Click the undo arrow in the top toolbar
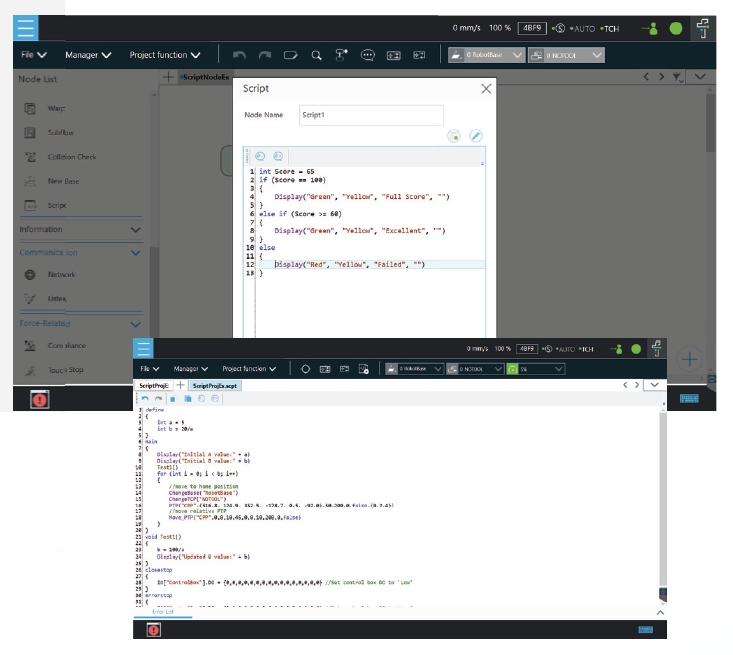This screenshot has height=655, width=733. pyautogui.click(x=239, y=55)
